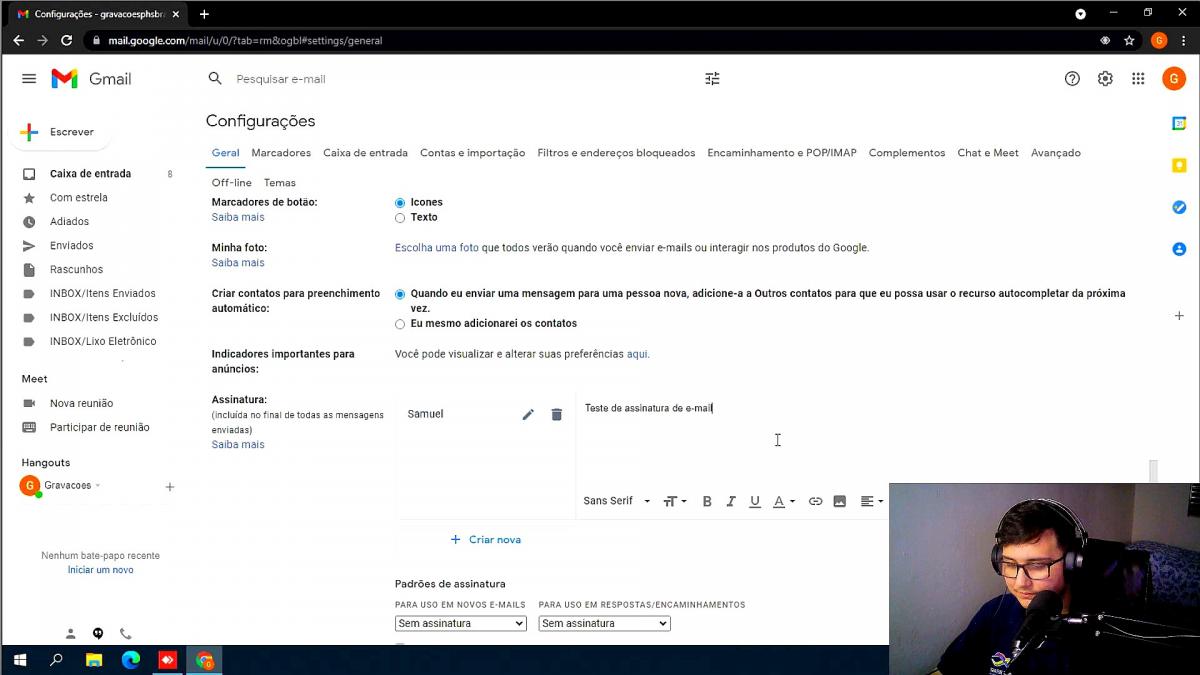Switch to the Caixa de entrada settings tab

365,153
